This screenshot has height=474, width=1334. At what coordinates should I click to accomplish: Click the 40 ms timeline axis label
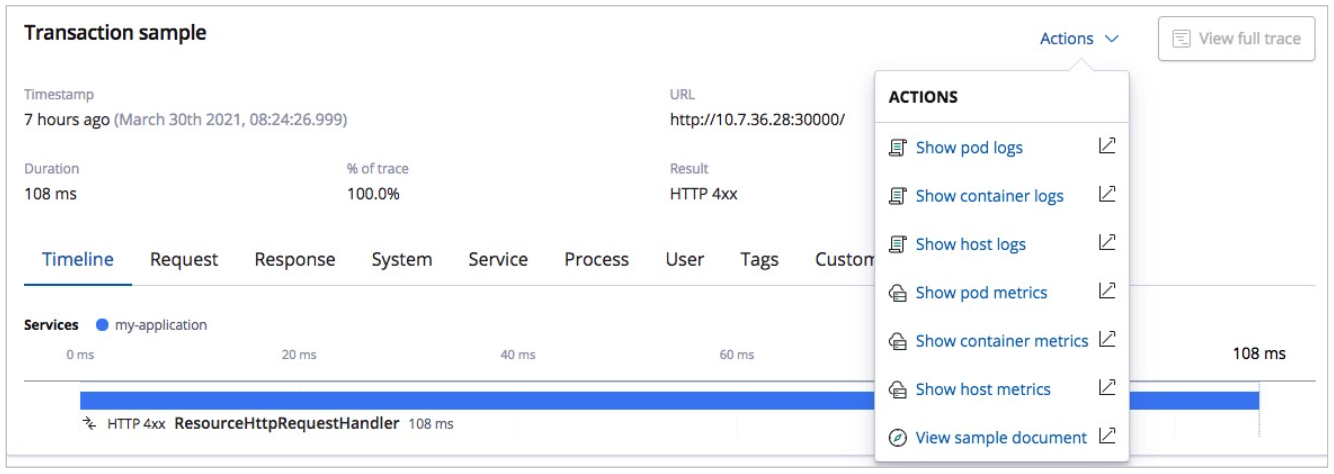click(x=518, y=355)
